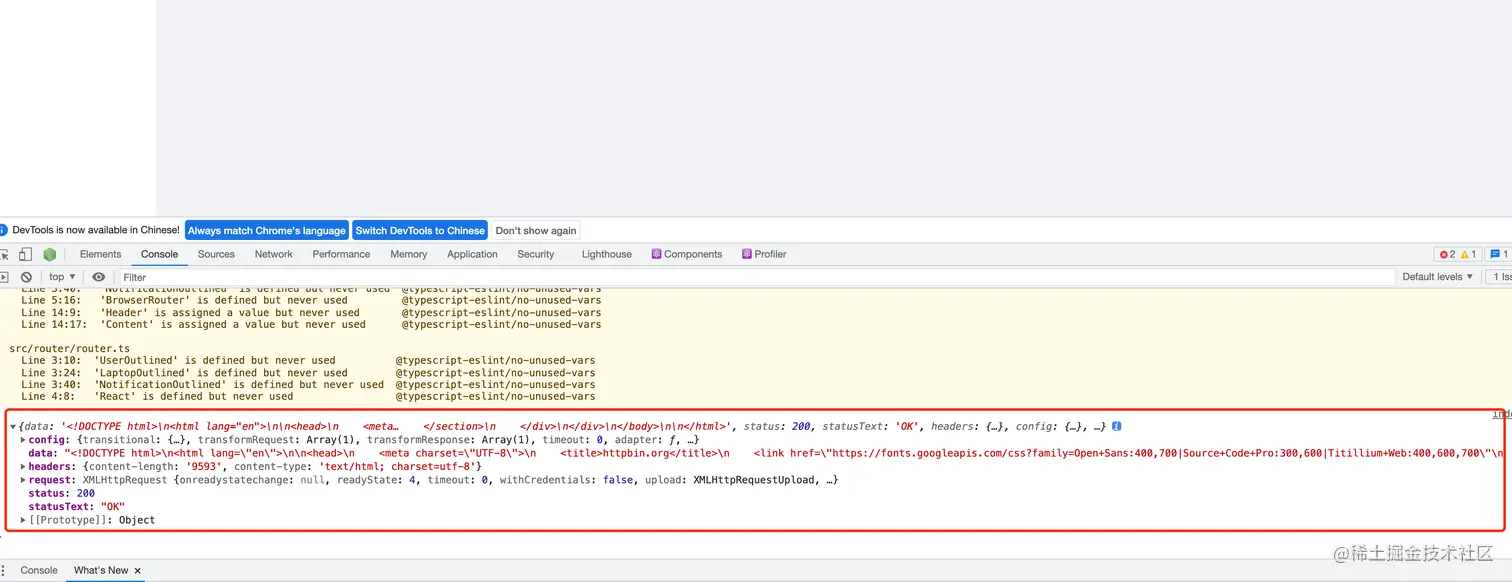
Task: Click the 'Content' assigned warning line
Action: click(x=311, y=324)
